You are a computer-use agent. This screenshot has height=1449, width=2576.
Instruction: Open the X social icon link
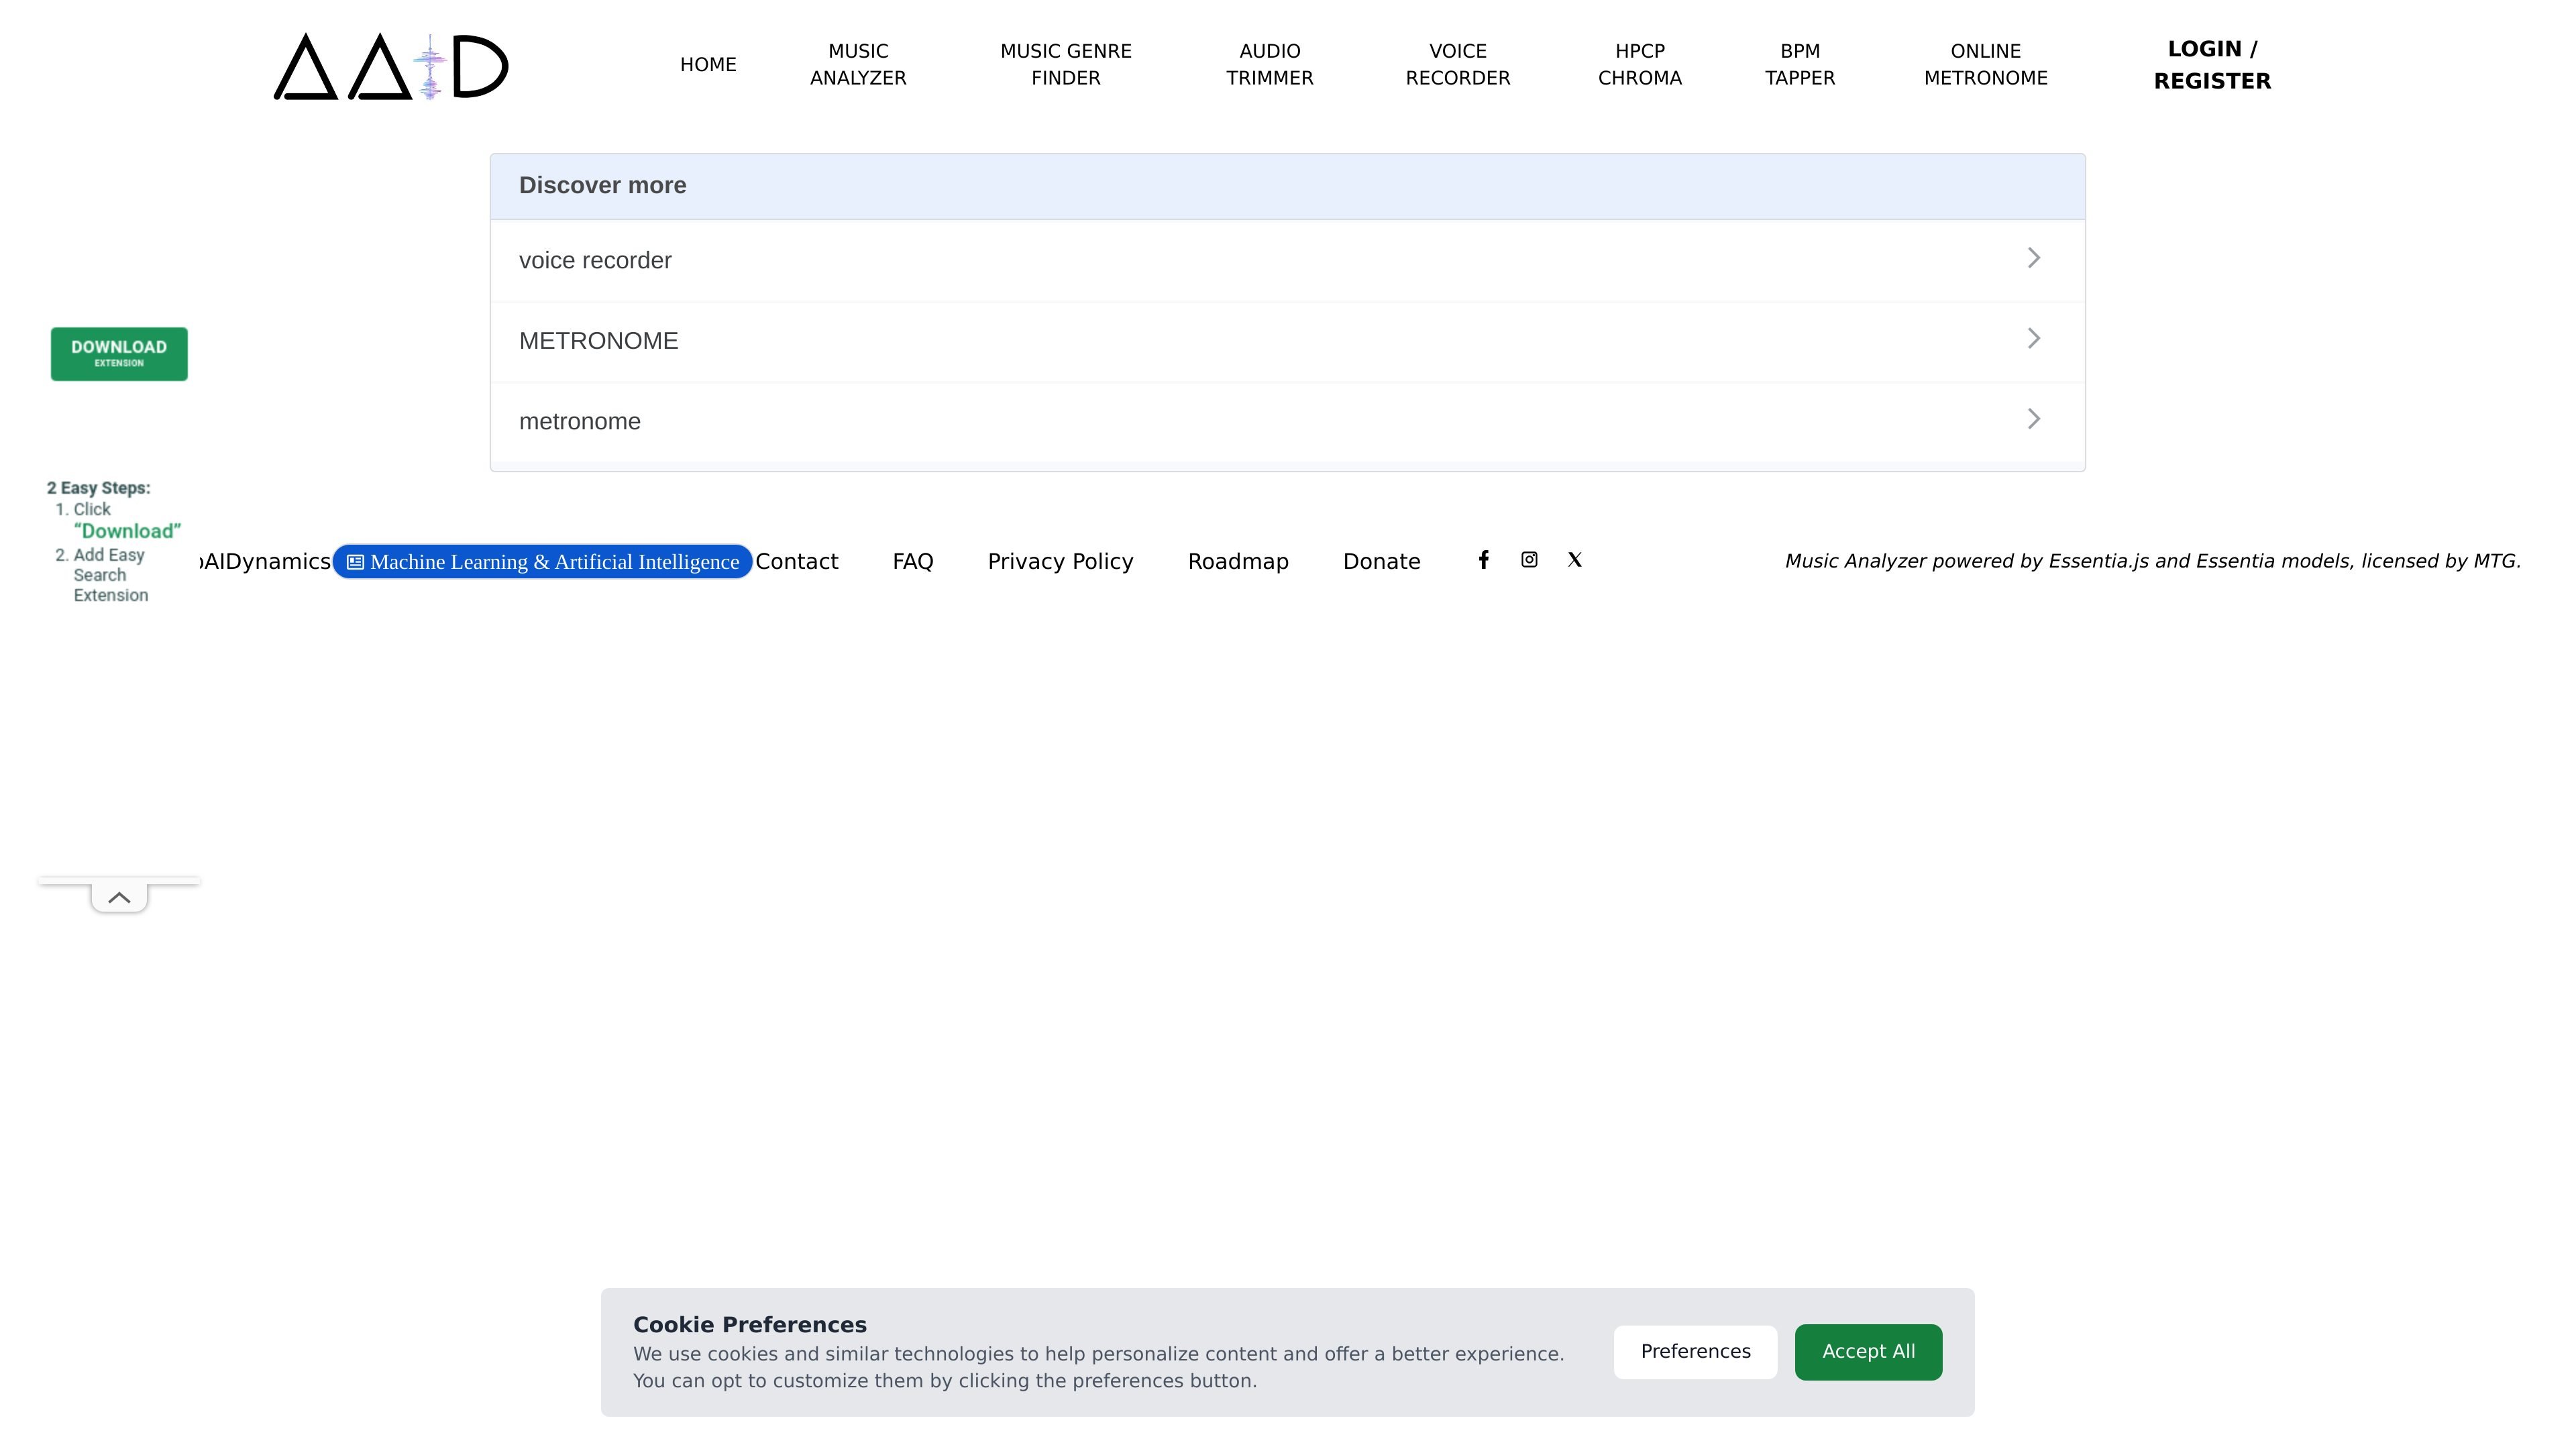[x=1575, y=559]
